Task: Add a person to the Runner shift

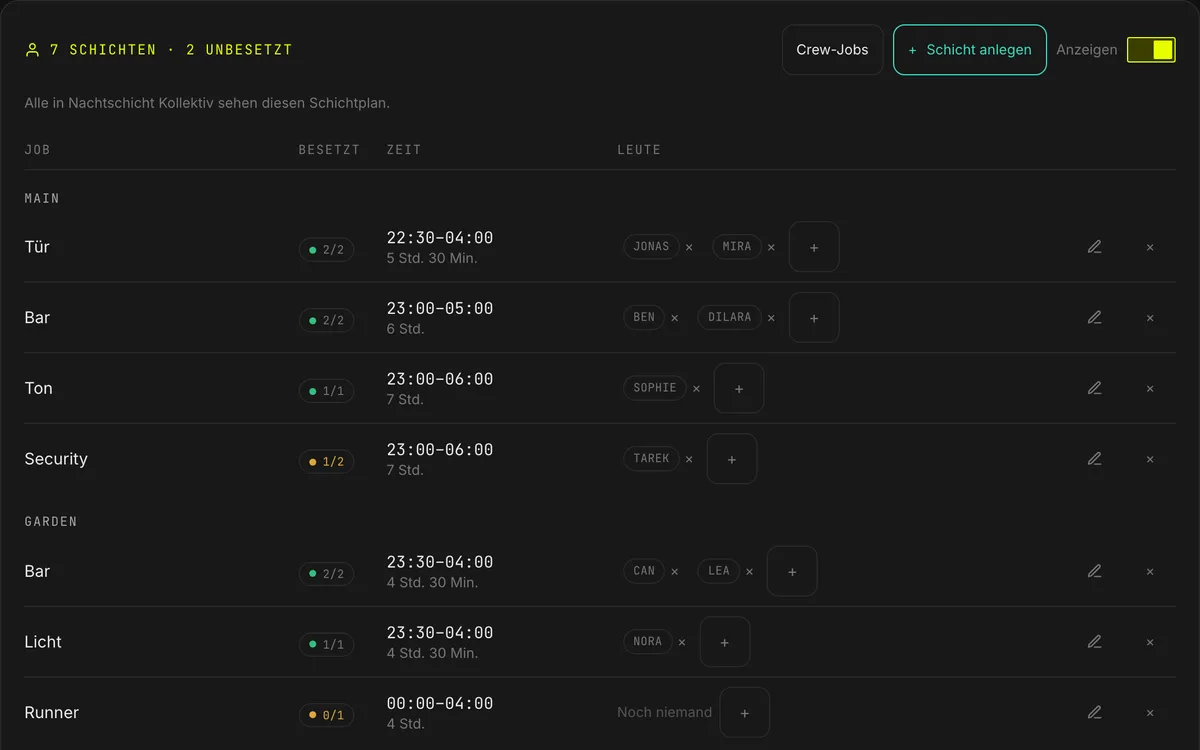Action: tap(745, 713)
